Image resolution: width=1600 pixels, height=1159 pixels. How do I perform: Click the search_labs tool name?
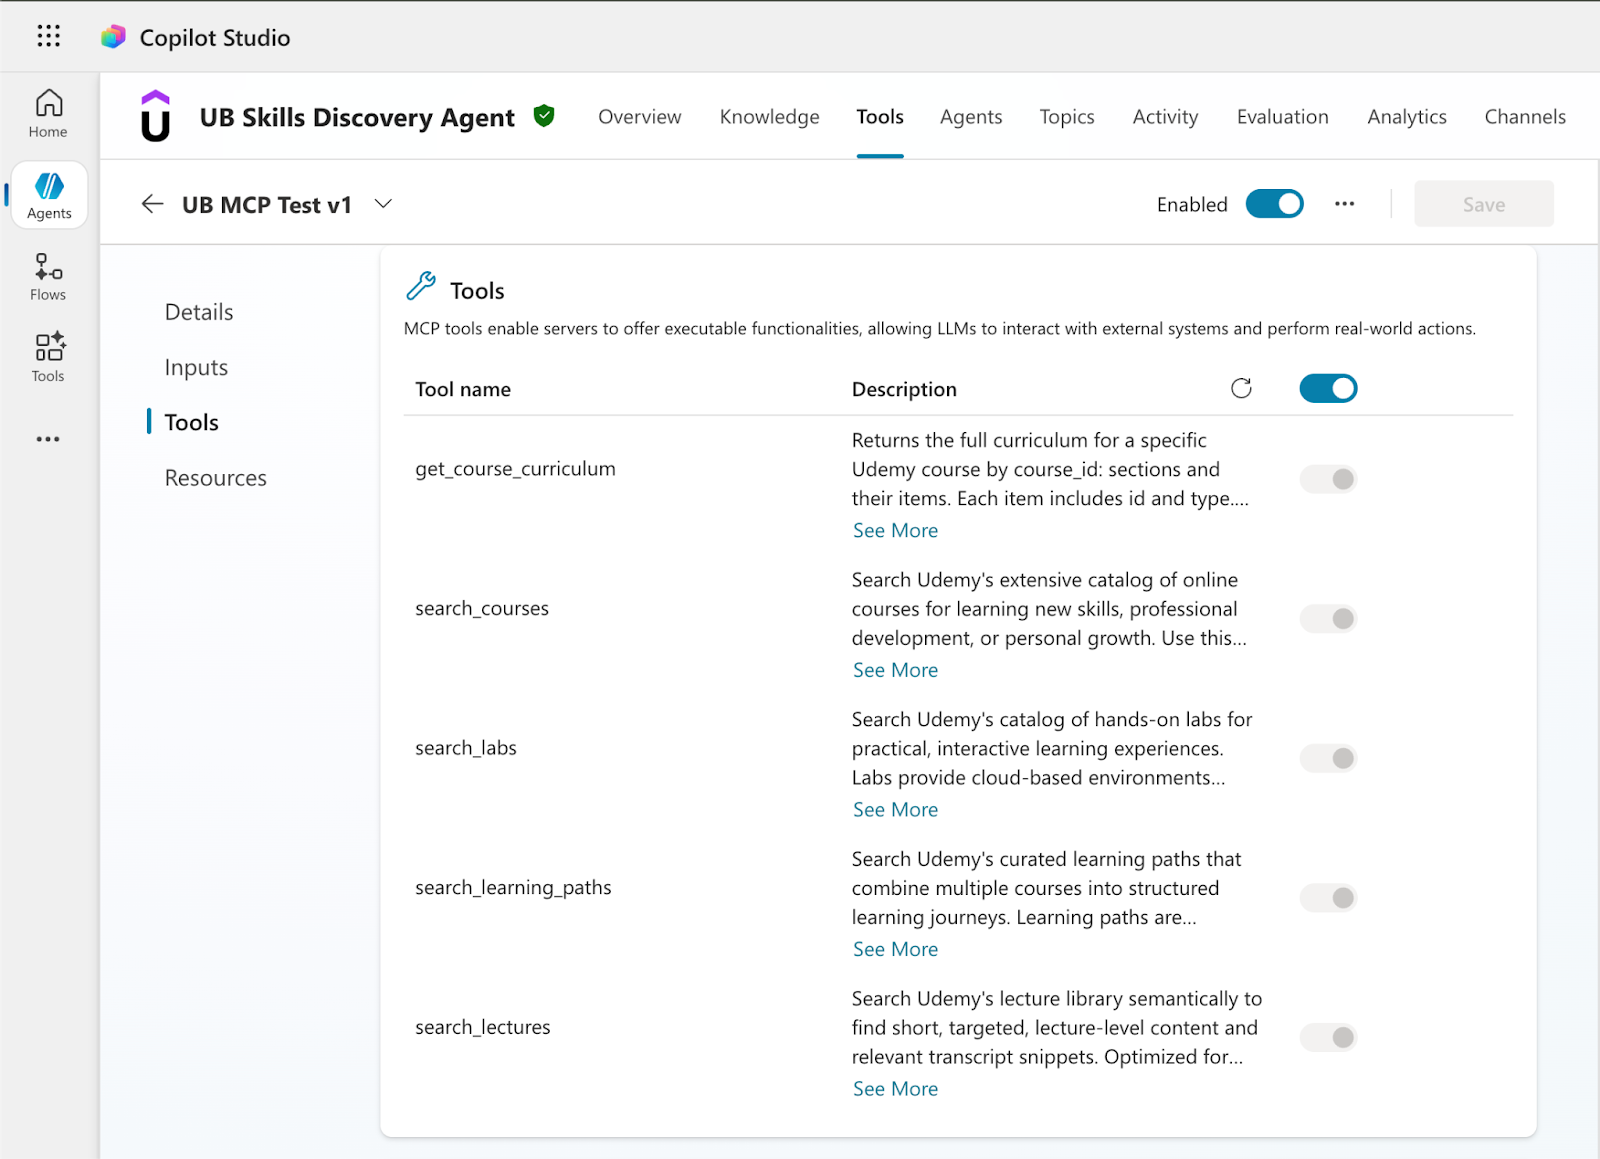tap(466, 748)
